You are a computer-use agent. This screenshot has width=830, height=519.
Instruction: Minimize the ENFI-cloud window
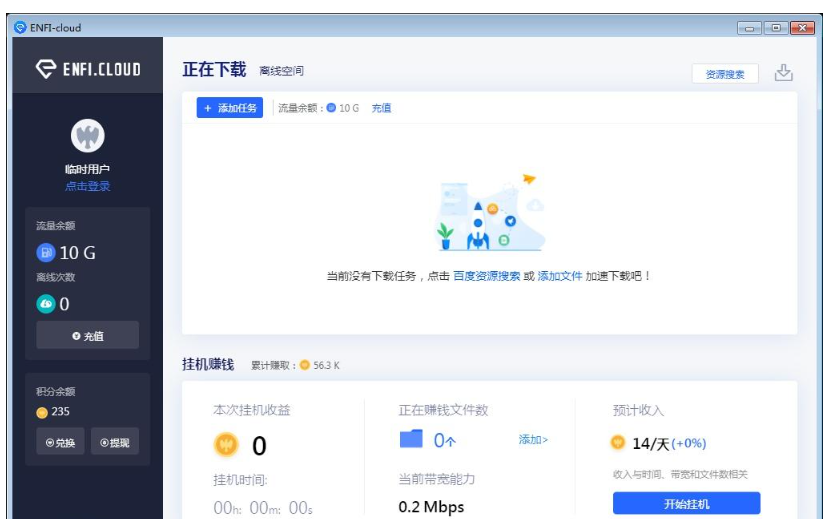[x=749, y=28]
